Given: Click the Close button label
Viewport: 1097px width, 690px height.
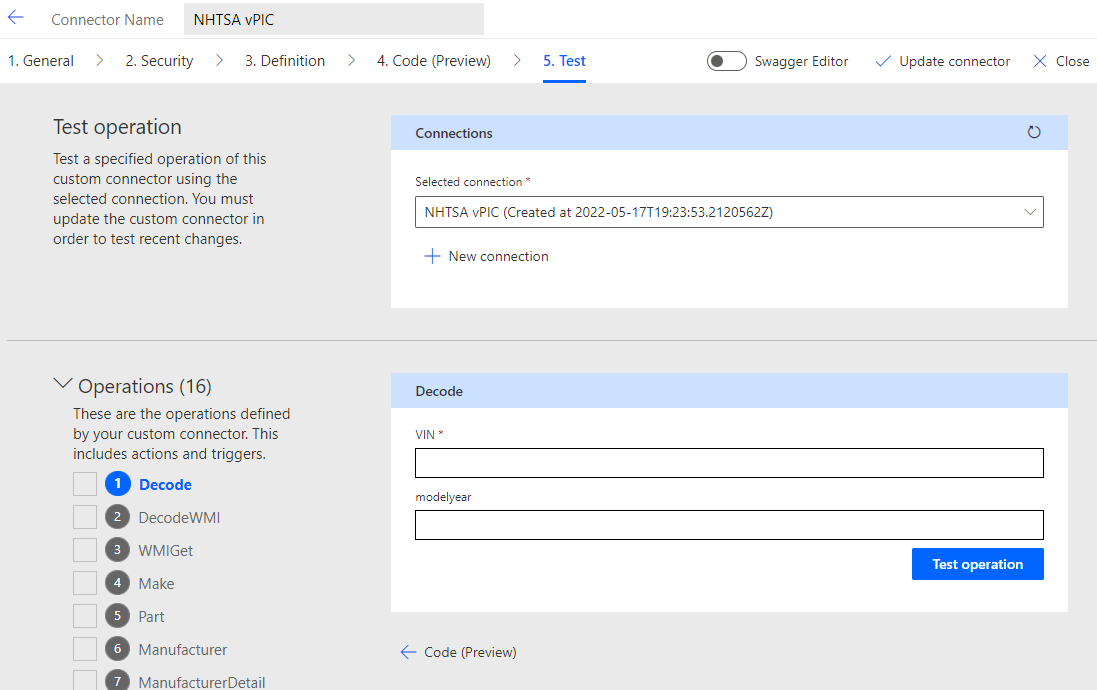Looking at the screenshot, I should click(x=1072, y=61).
